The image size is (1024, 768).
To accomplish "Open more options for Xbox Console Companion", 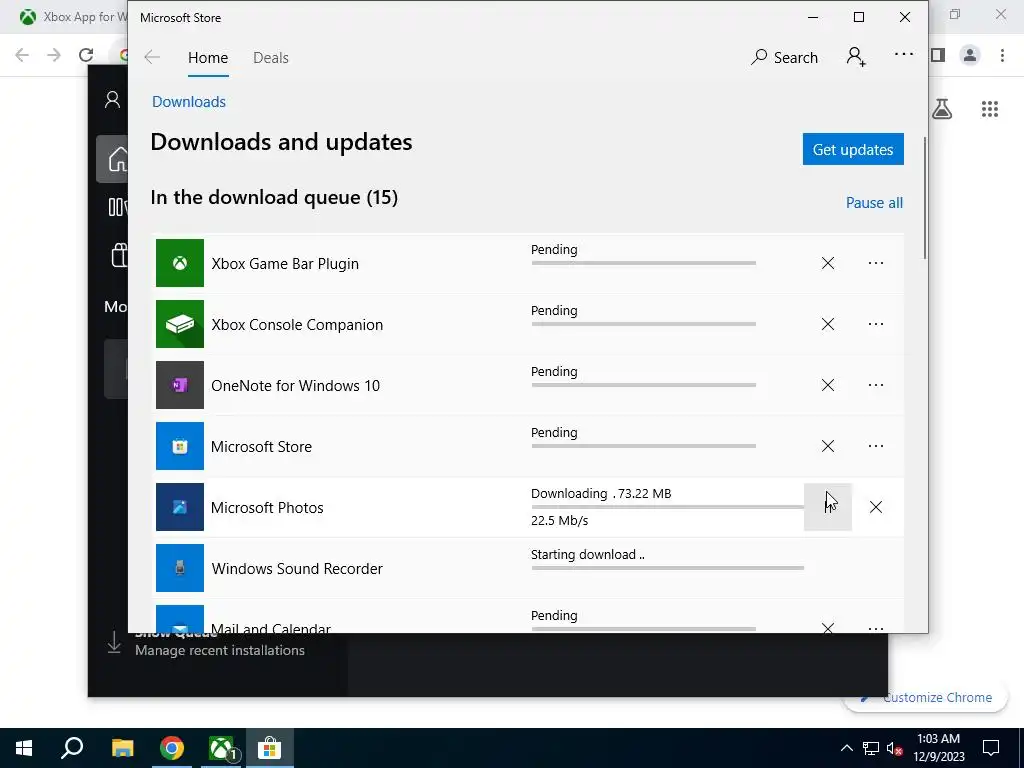I will pos(876,324).
